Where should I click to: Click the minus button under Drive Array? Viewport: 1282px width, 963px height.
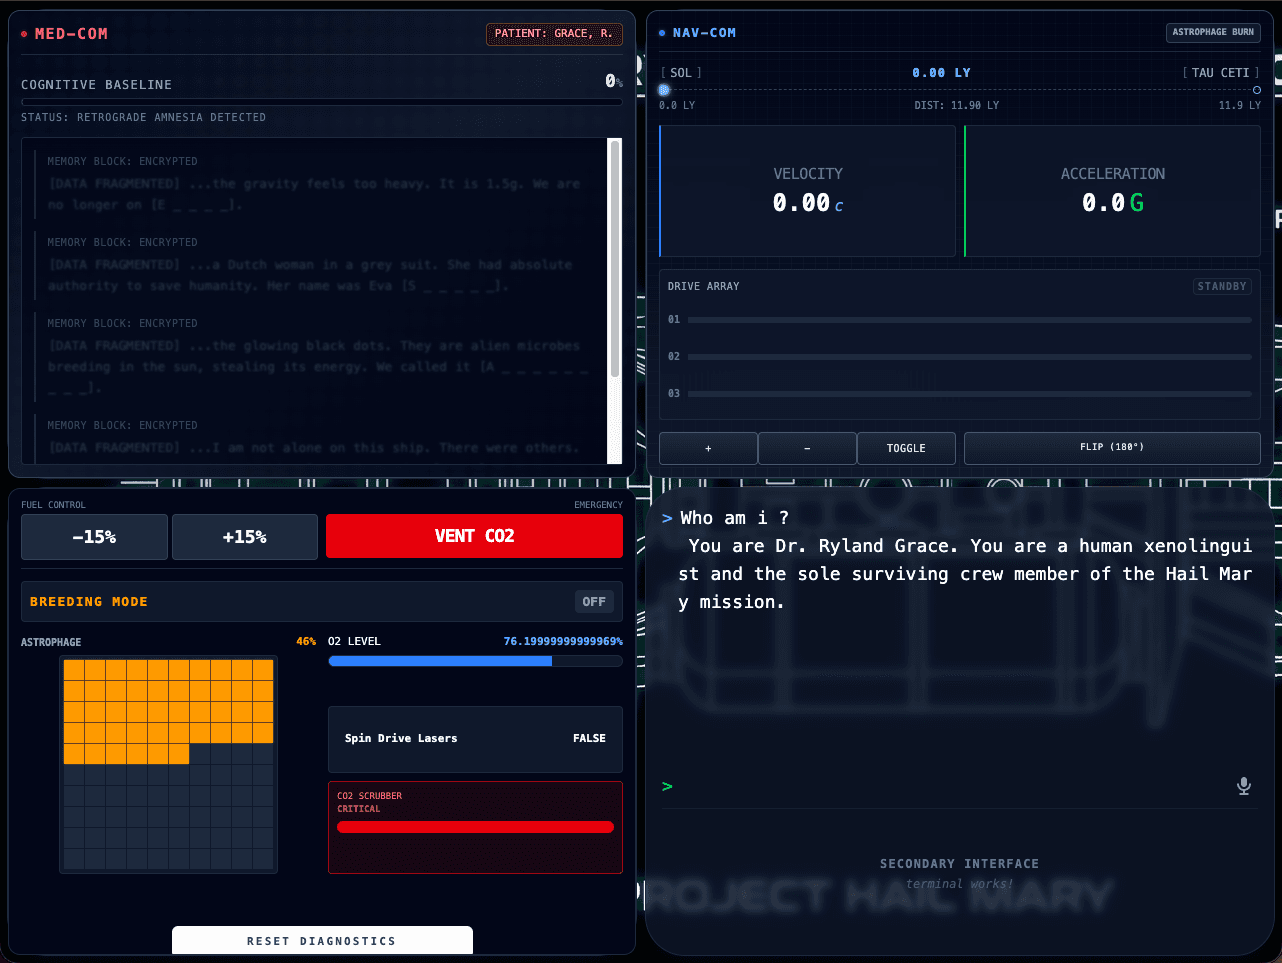click(x=807, y=448)
